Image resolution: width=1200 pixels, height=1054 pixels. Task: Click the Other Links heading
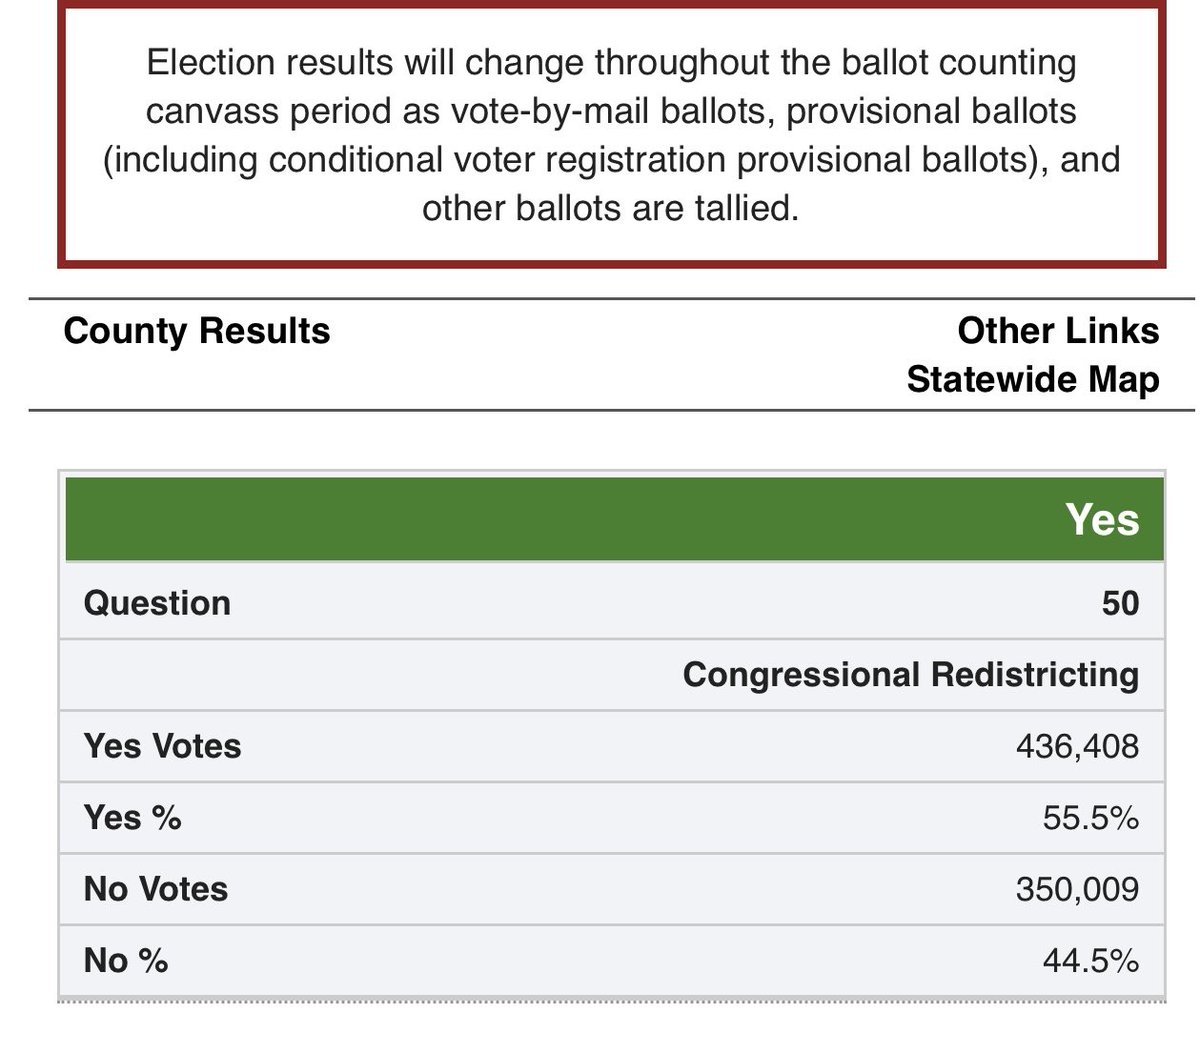click(x=1057, y=331)
